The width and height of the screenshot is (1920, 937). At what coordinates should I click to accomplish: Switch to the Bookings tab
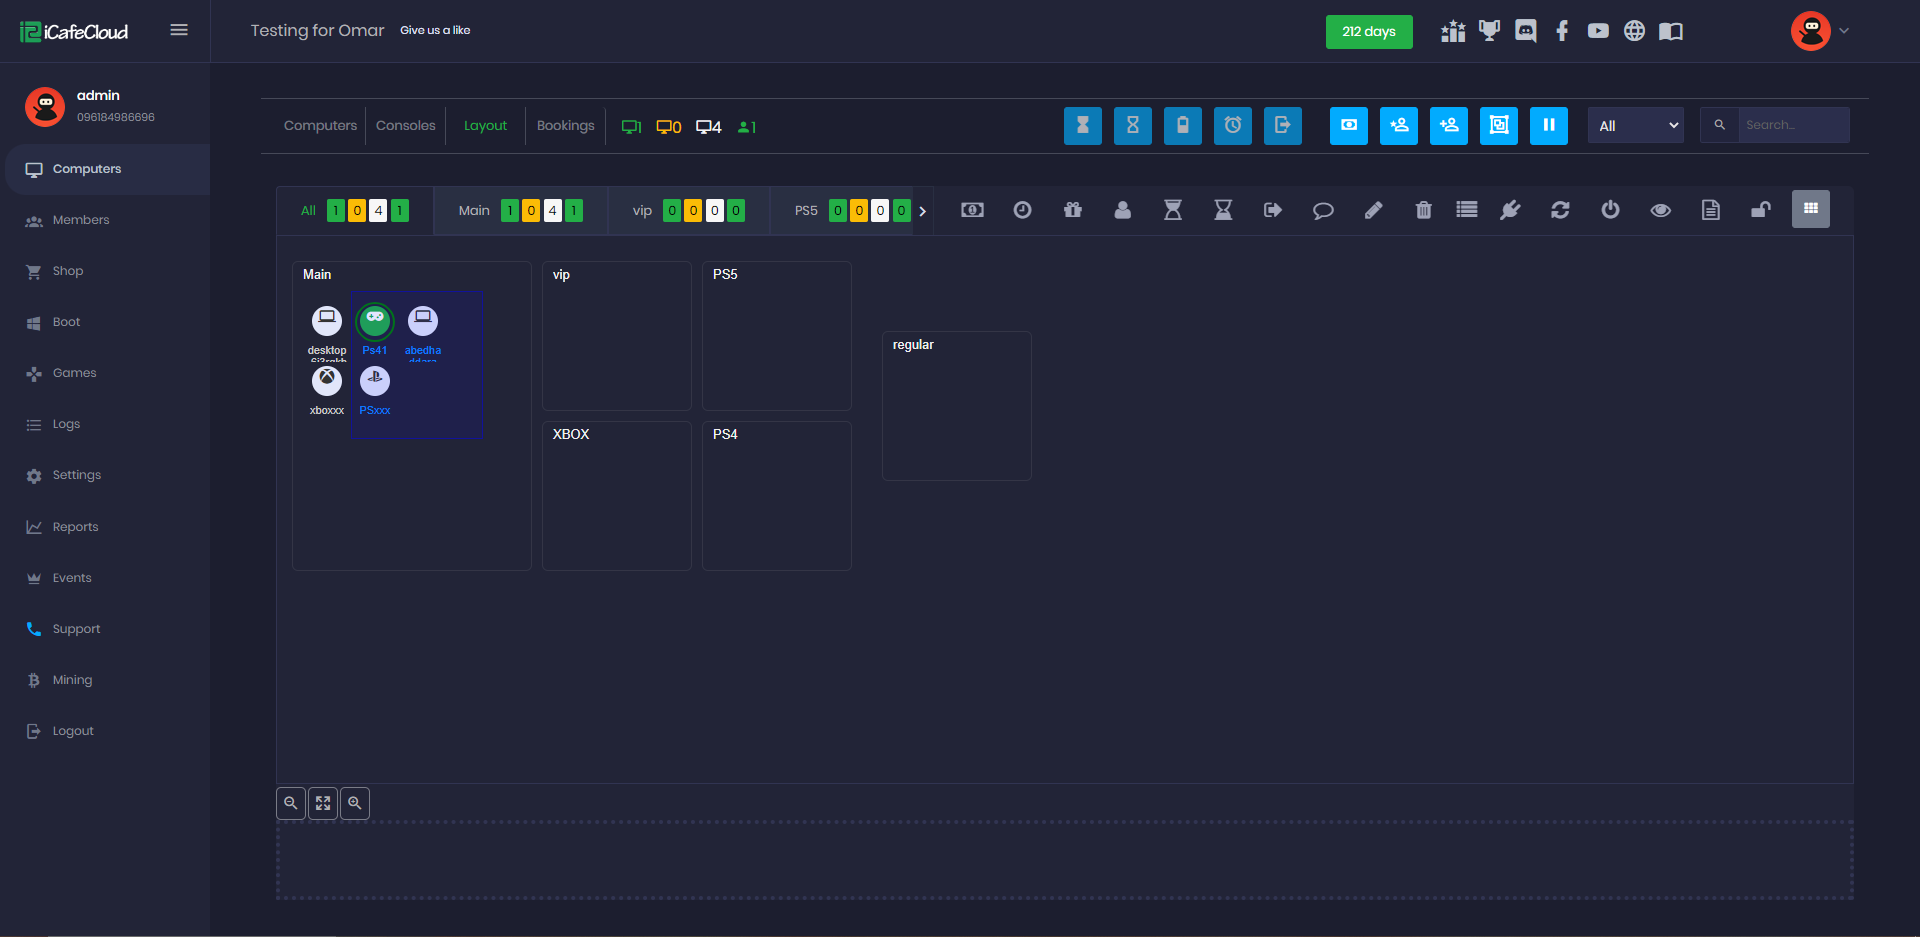coord(565,126)
